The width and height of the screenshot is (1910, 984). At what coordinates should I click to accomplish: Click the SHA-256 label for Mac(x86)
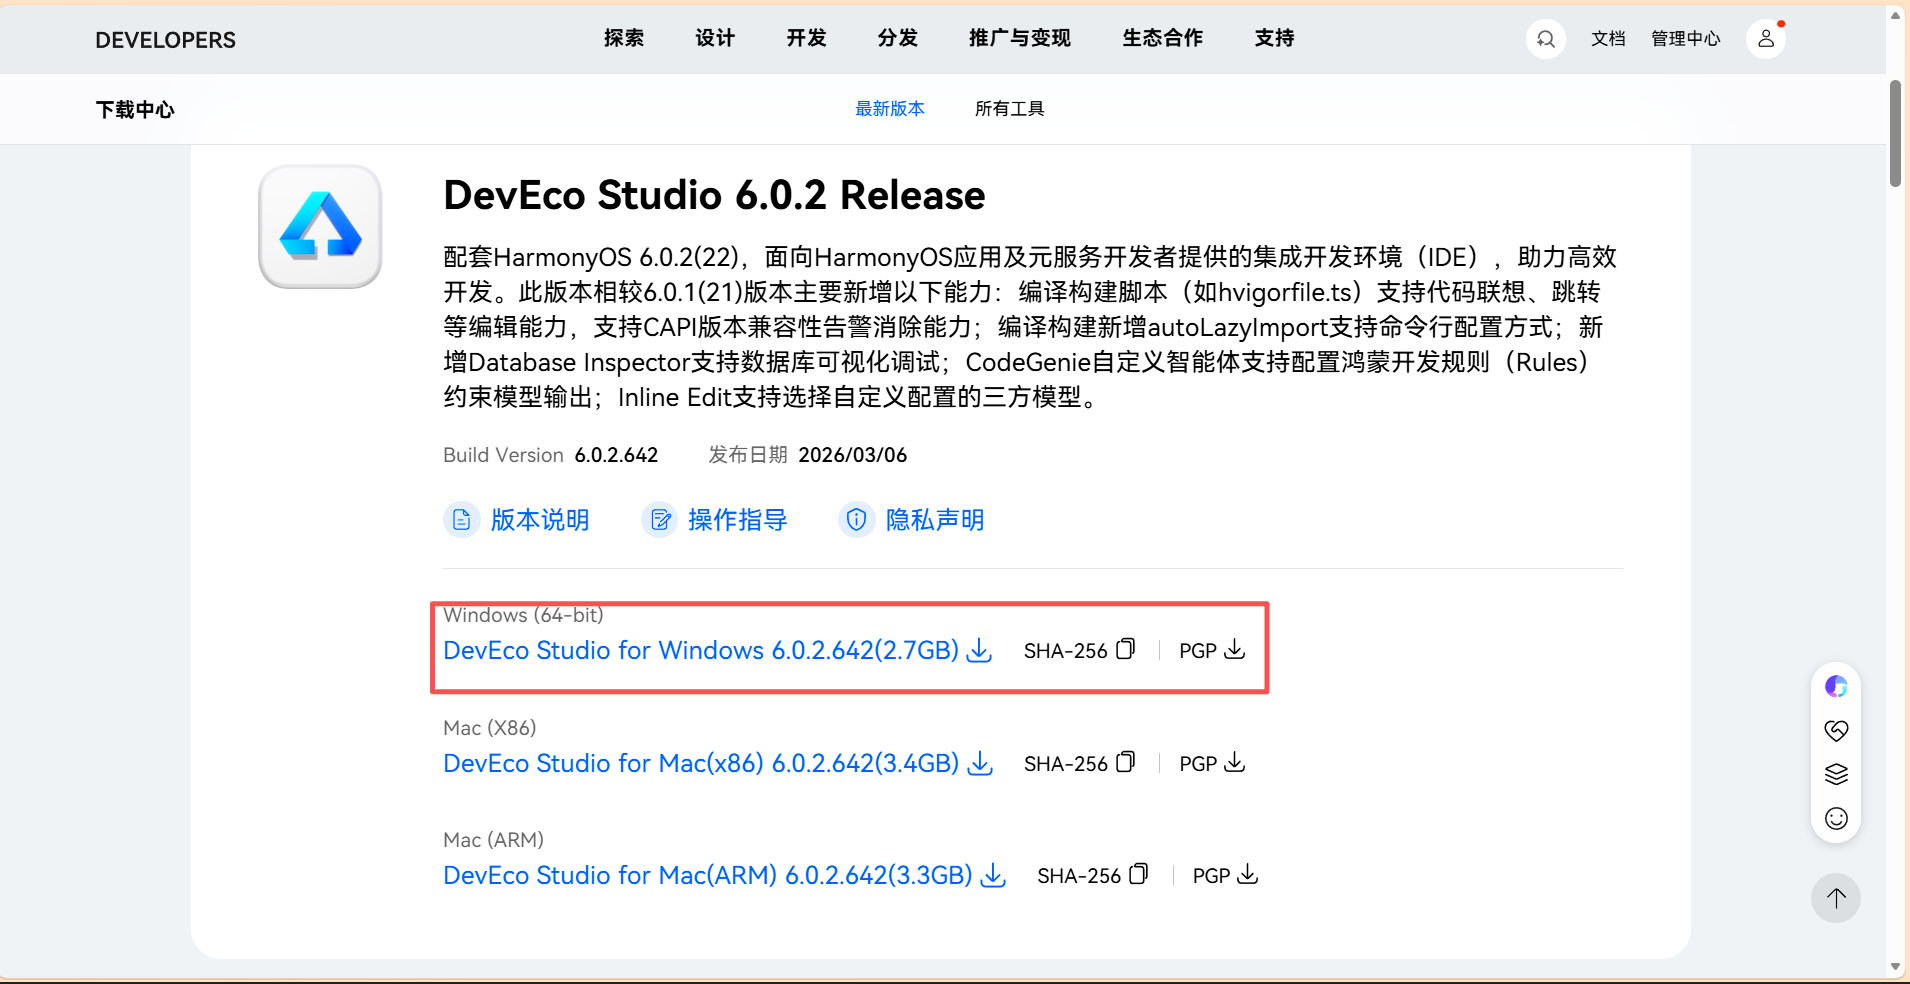click(1066, 764)
